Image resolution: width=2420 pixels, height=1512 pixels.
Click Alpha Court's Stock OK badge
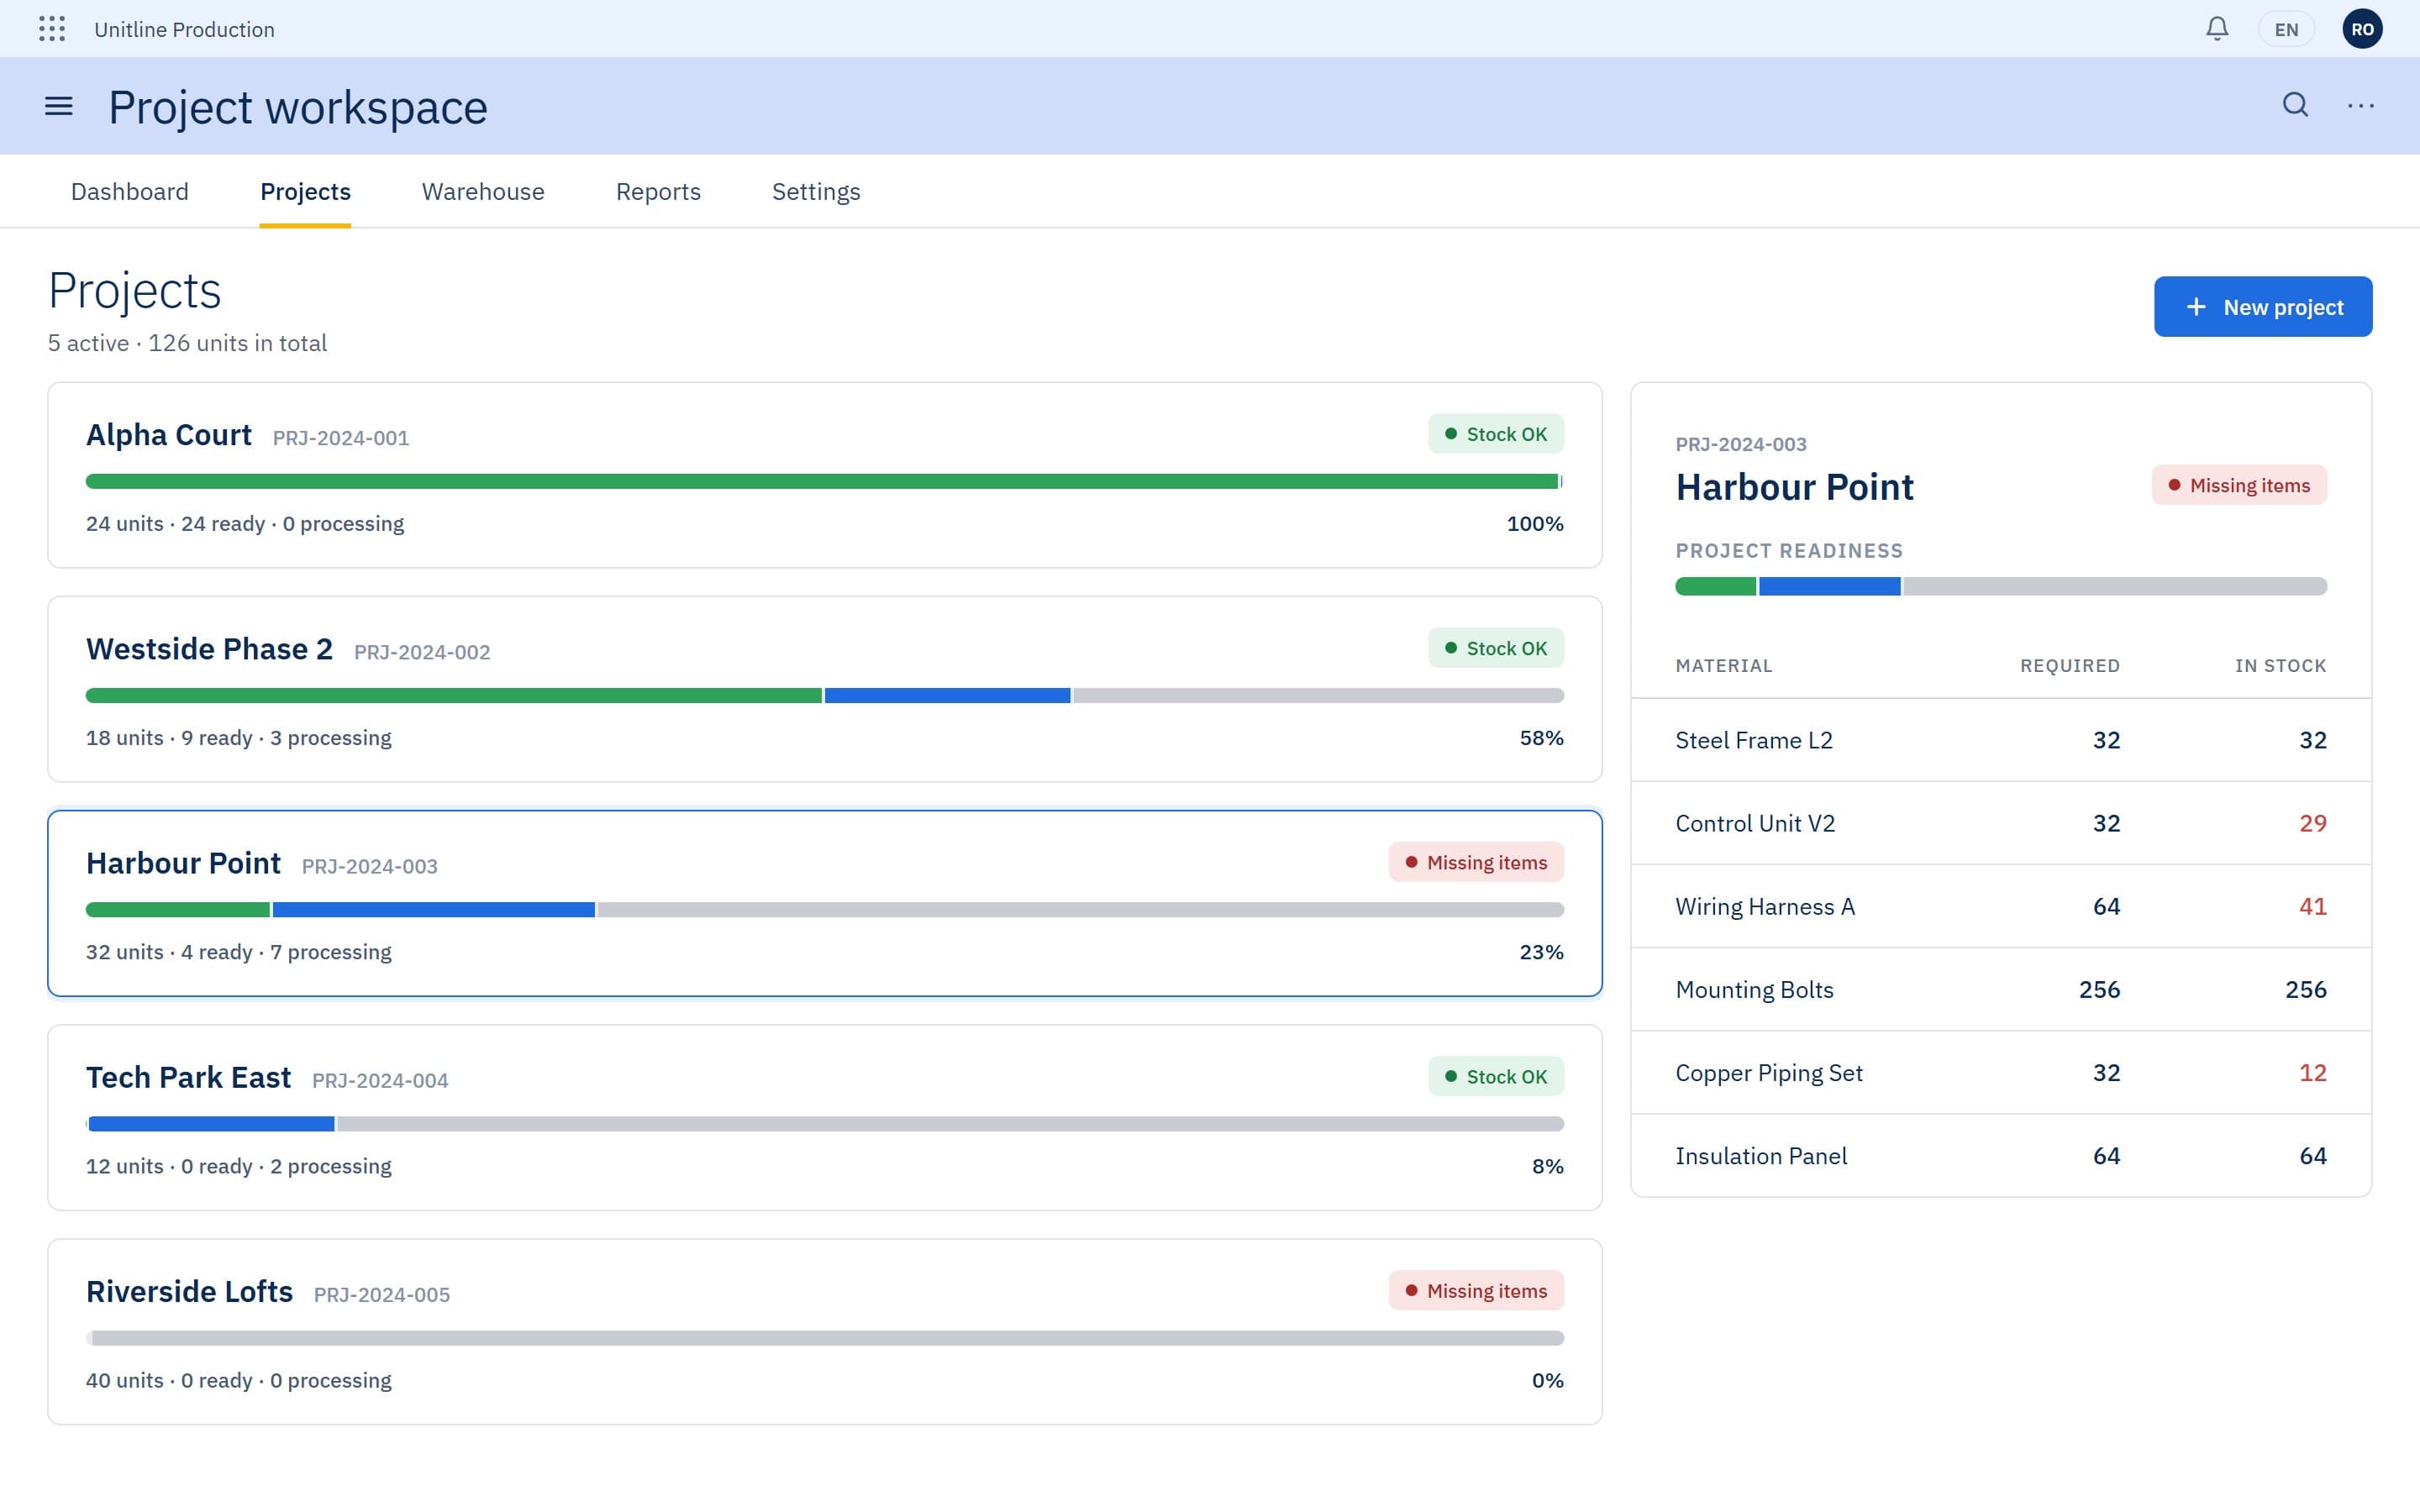[1496, 434]
